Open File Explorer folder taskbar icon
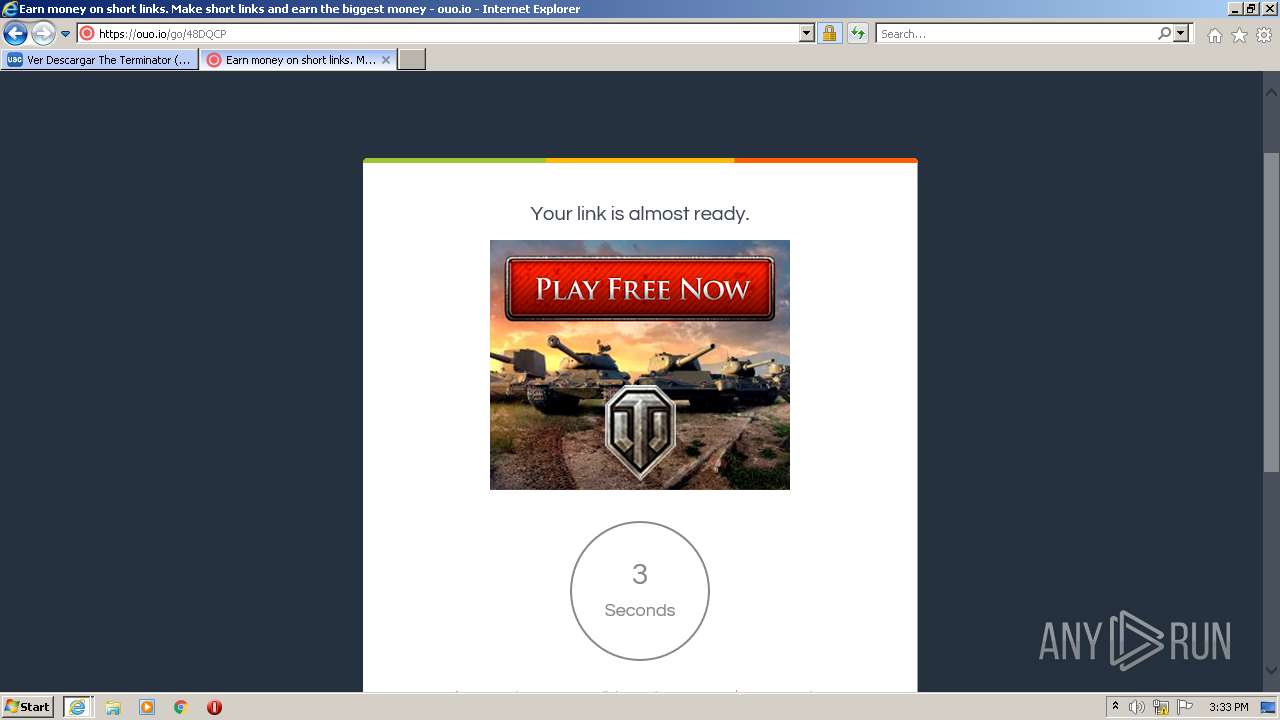The height and width of the screenshot is (720, 1280). click(113, 707)
